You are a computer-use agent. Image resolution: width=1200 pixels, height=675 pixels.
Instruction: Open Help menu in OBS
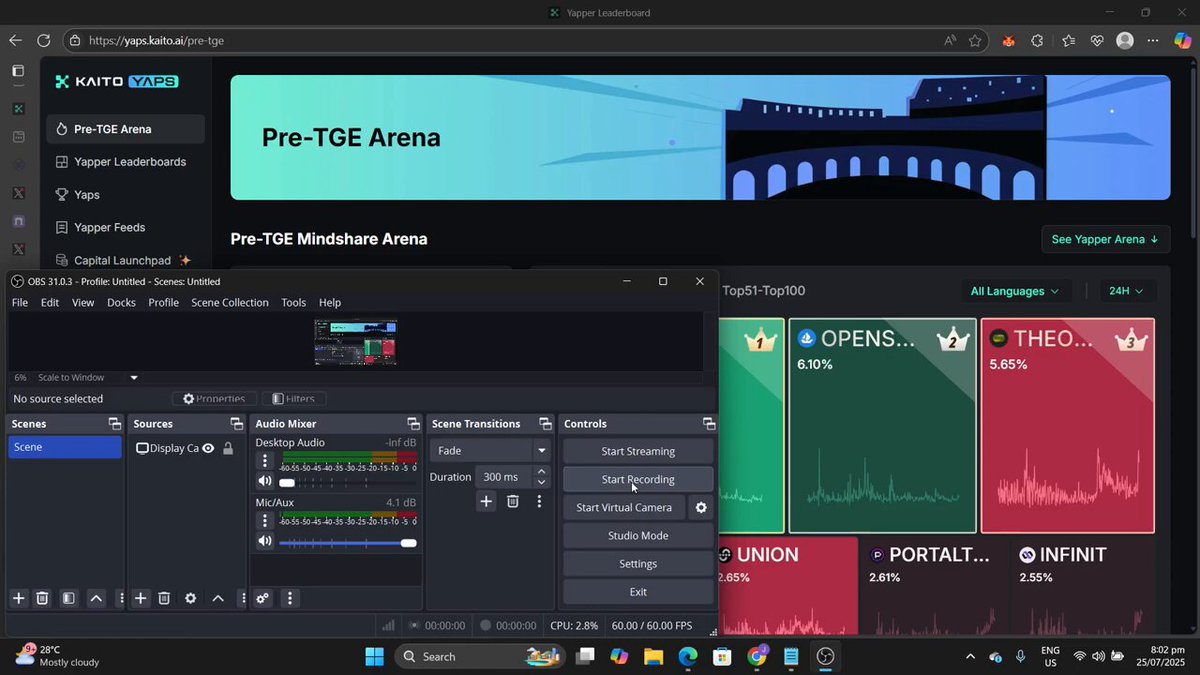pyautogui.click(x=330, y=303)
